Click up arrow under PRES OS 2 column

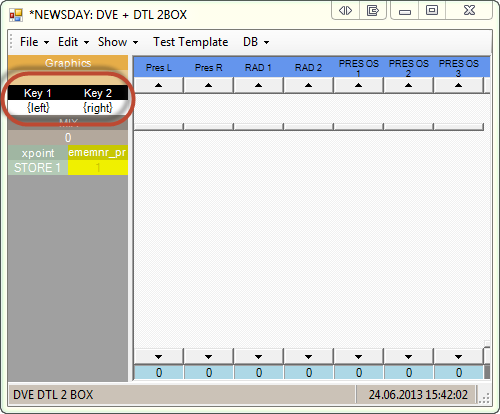(408, 85)
